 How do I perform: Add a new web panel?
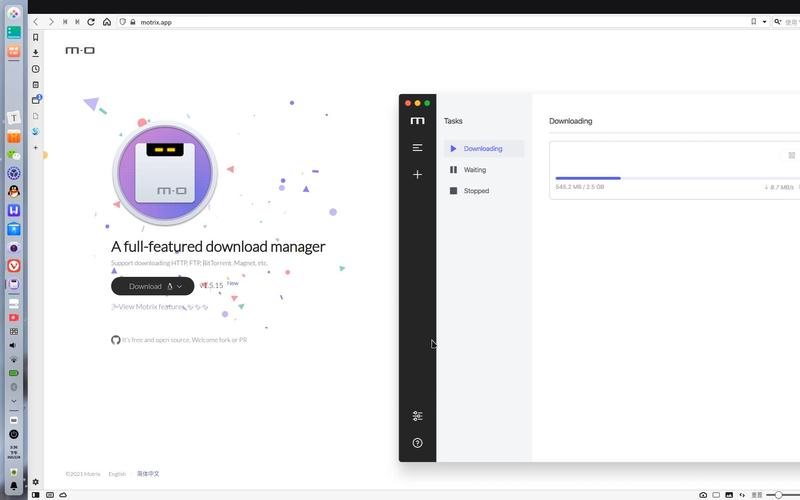pos(36,147)
